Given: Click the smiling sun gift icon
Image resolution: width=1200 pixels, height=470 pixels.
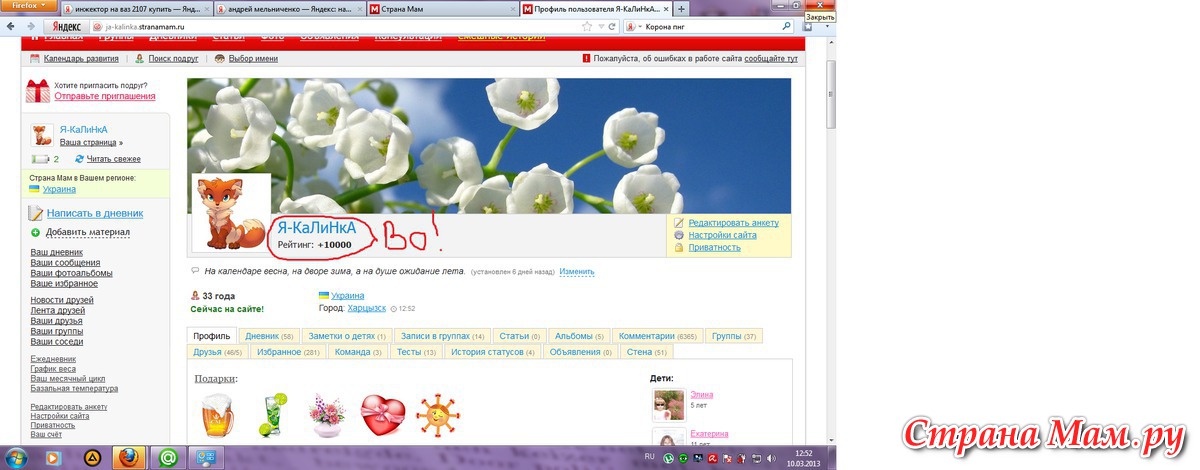Looking at the screenshot, I should 437,415.
